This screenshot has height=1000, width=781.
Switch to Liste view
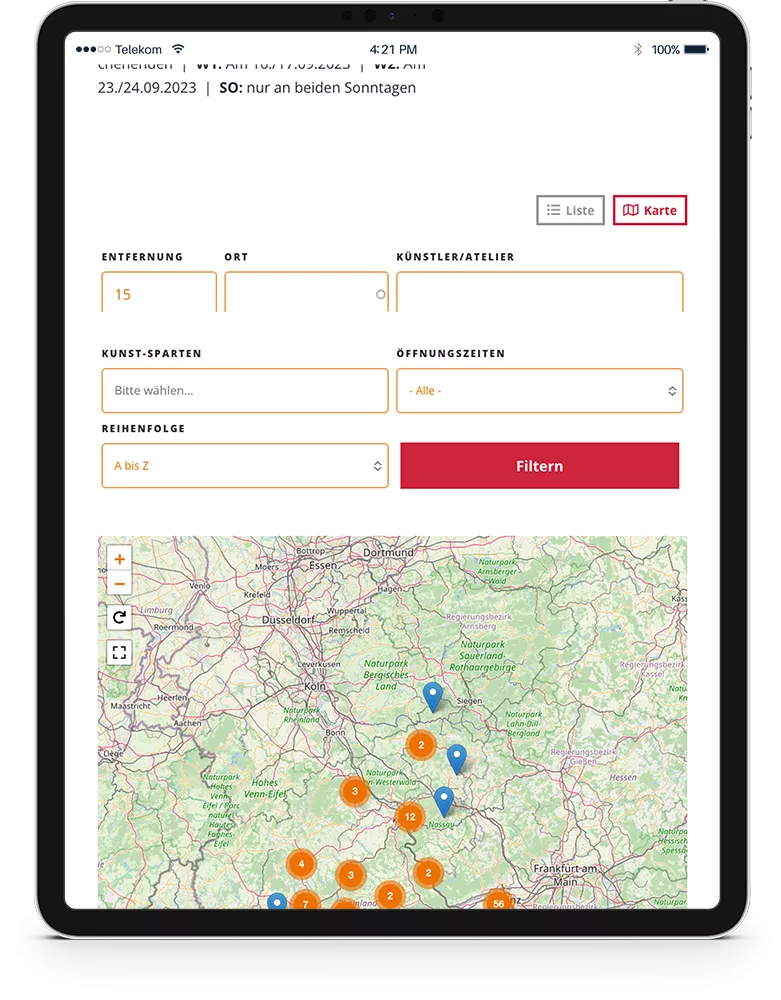[570, 210]
